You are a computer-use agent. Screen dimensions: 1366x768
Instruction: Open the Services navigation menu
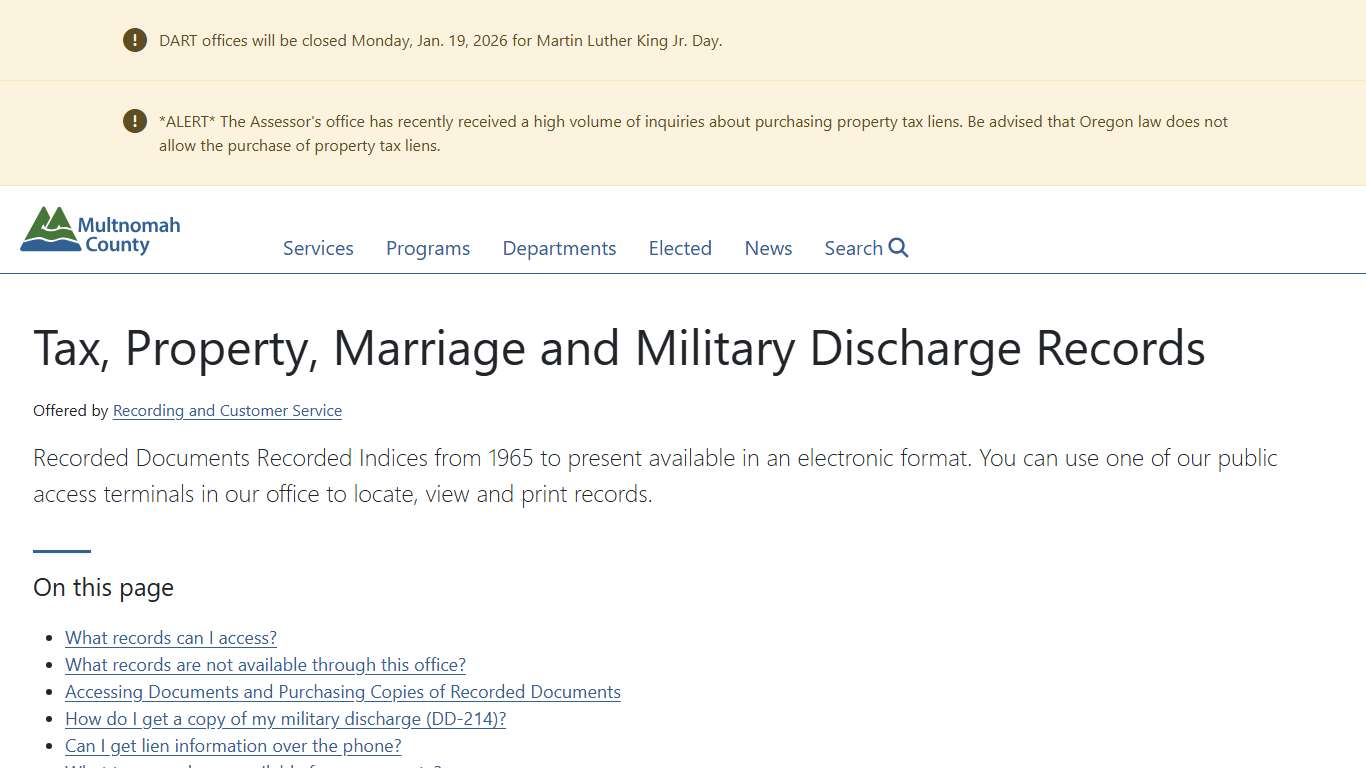(x=317, y=248)
